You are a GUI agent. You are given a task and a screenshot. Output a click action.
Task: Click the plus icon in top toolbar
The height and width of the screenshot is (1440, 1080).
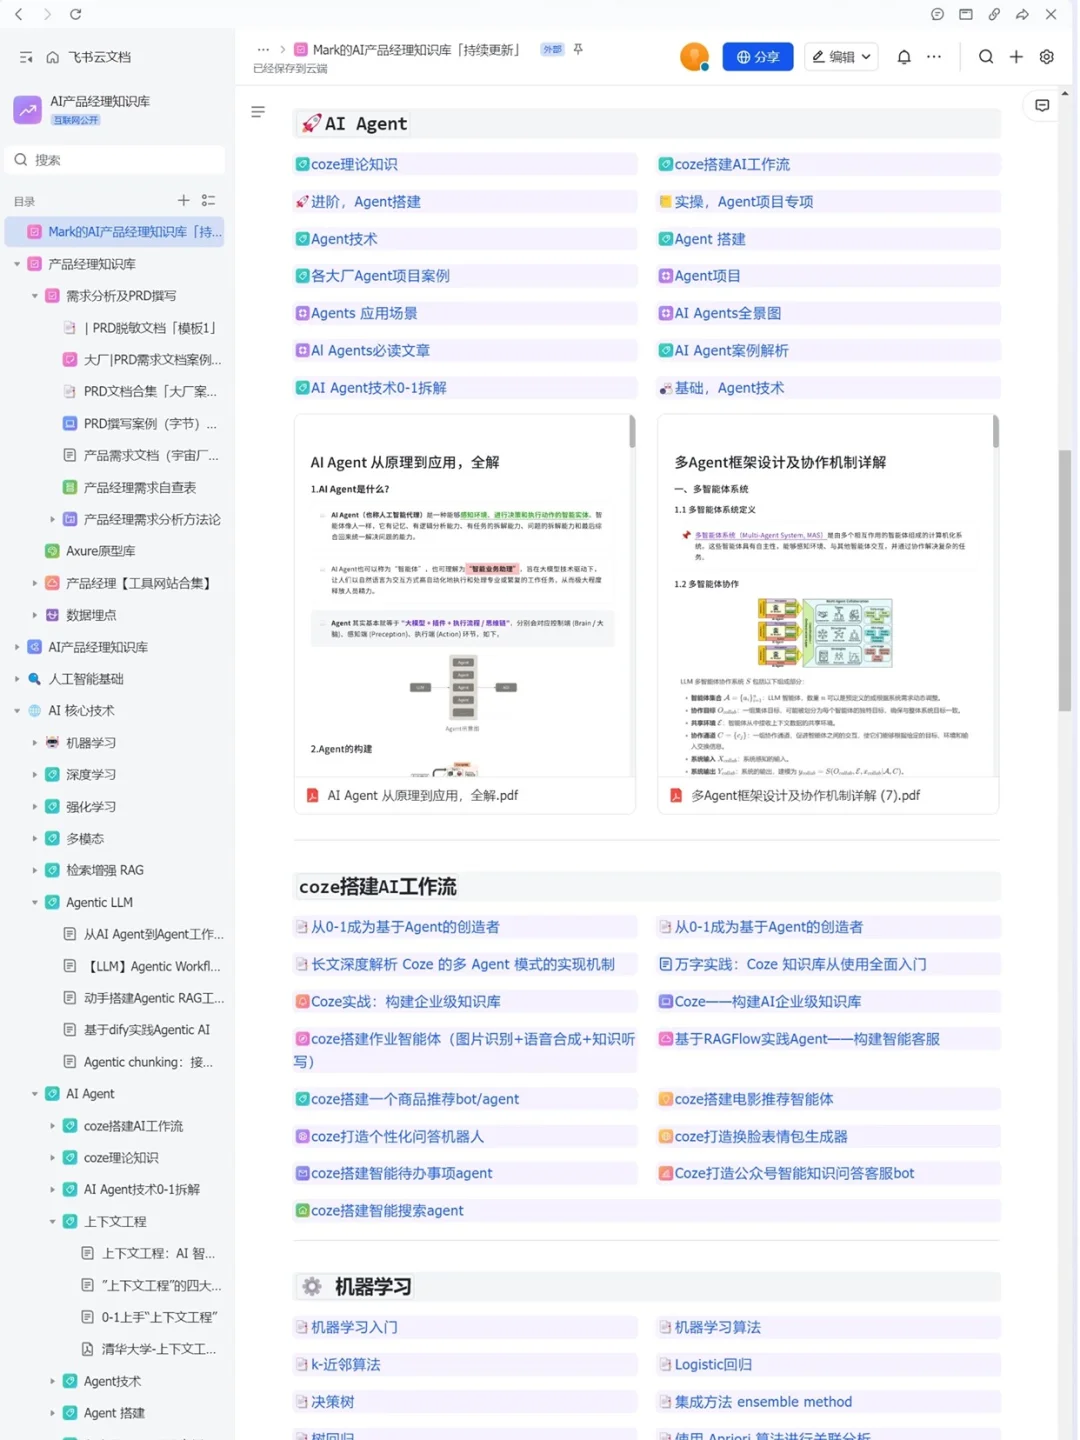pyautogui.click(x=1016, y=57)
